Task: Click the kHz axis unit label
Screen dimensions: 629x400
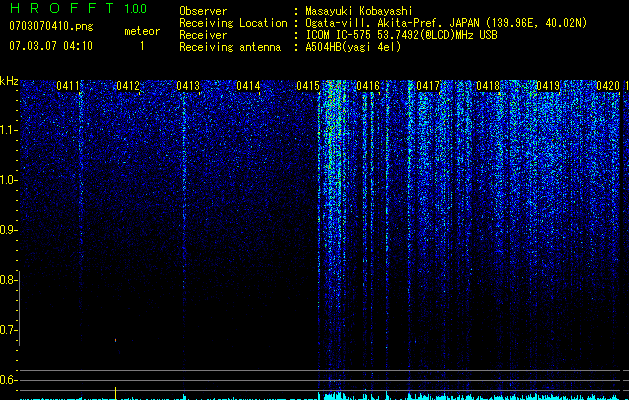Action: point(9,81)
